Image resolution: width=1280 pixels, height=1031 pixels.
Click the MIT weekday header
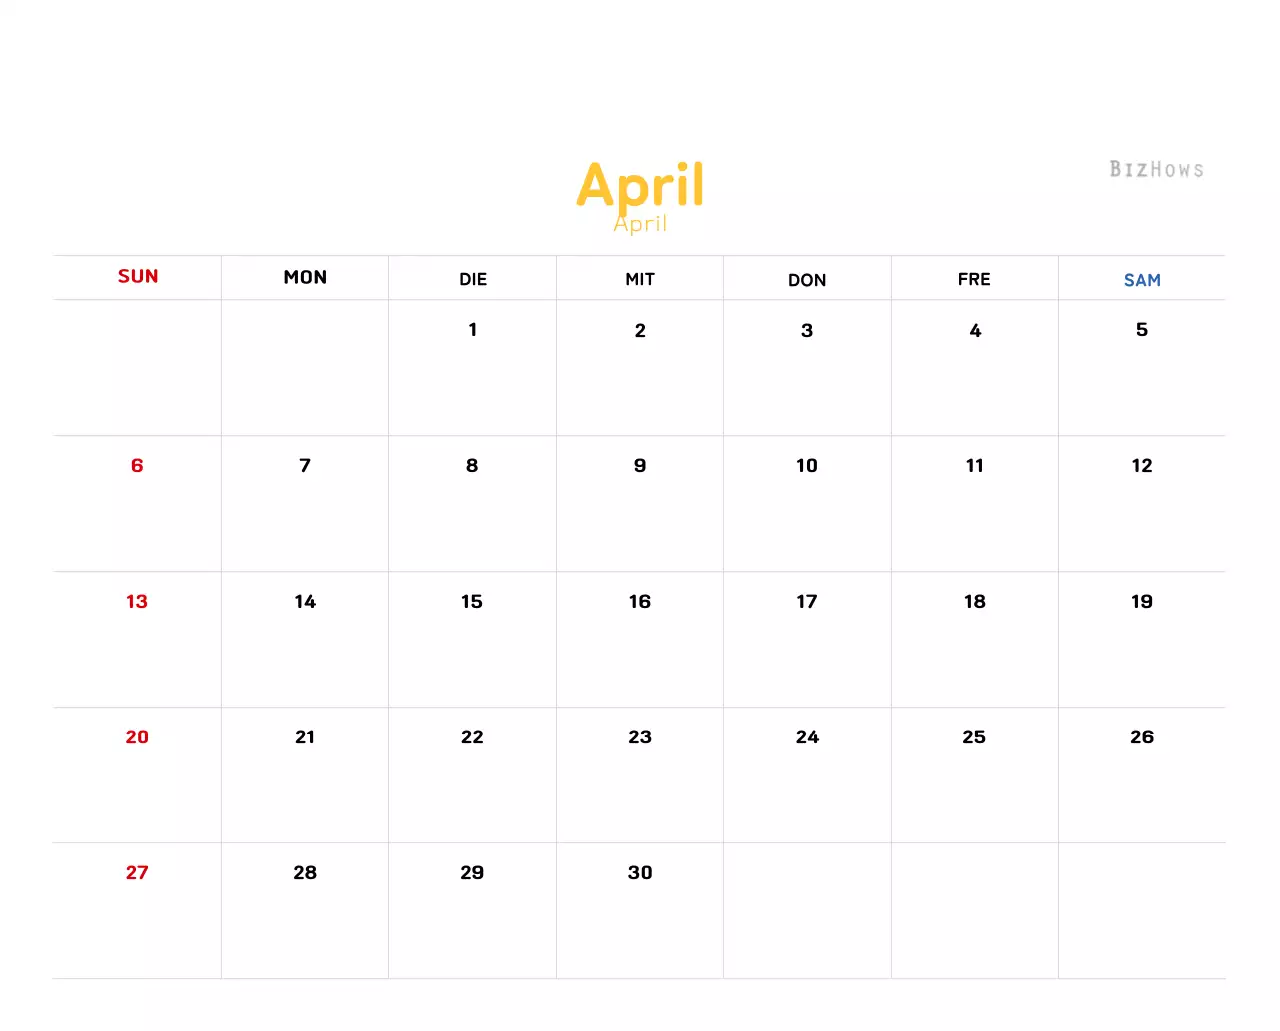click(640, 279)
